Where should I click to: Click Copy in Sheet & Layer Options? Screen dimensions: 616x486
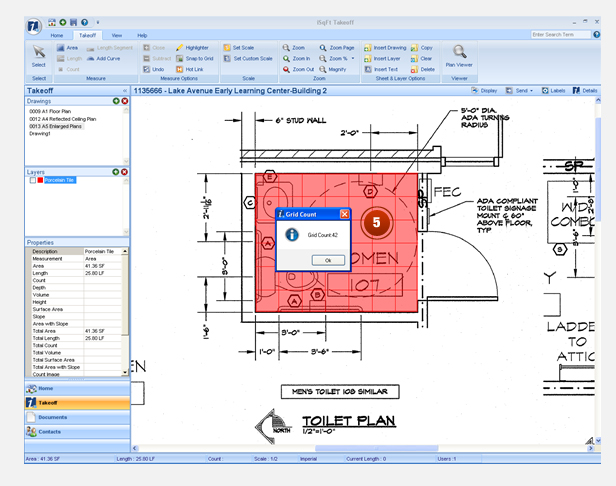click(422, 48)
